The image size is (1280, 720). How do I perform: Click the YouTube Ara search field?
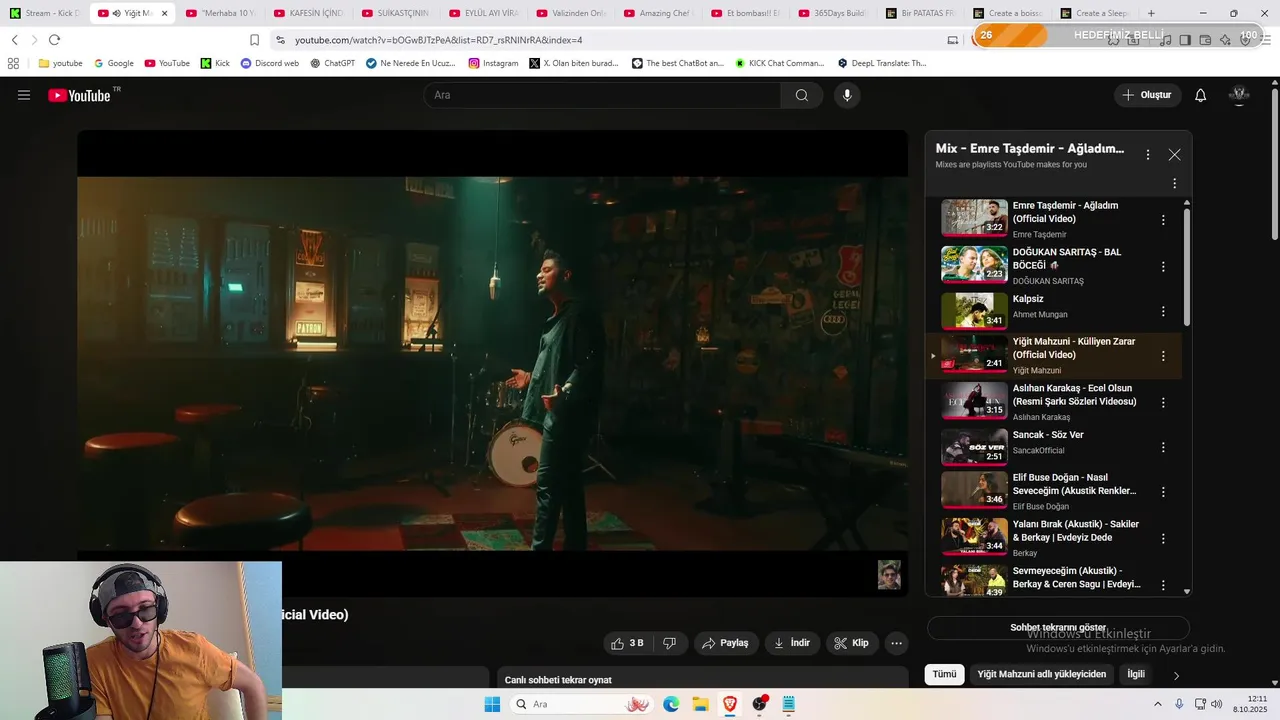602,95
